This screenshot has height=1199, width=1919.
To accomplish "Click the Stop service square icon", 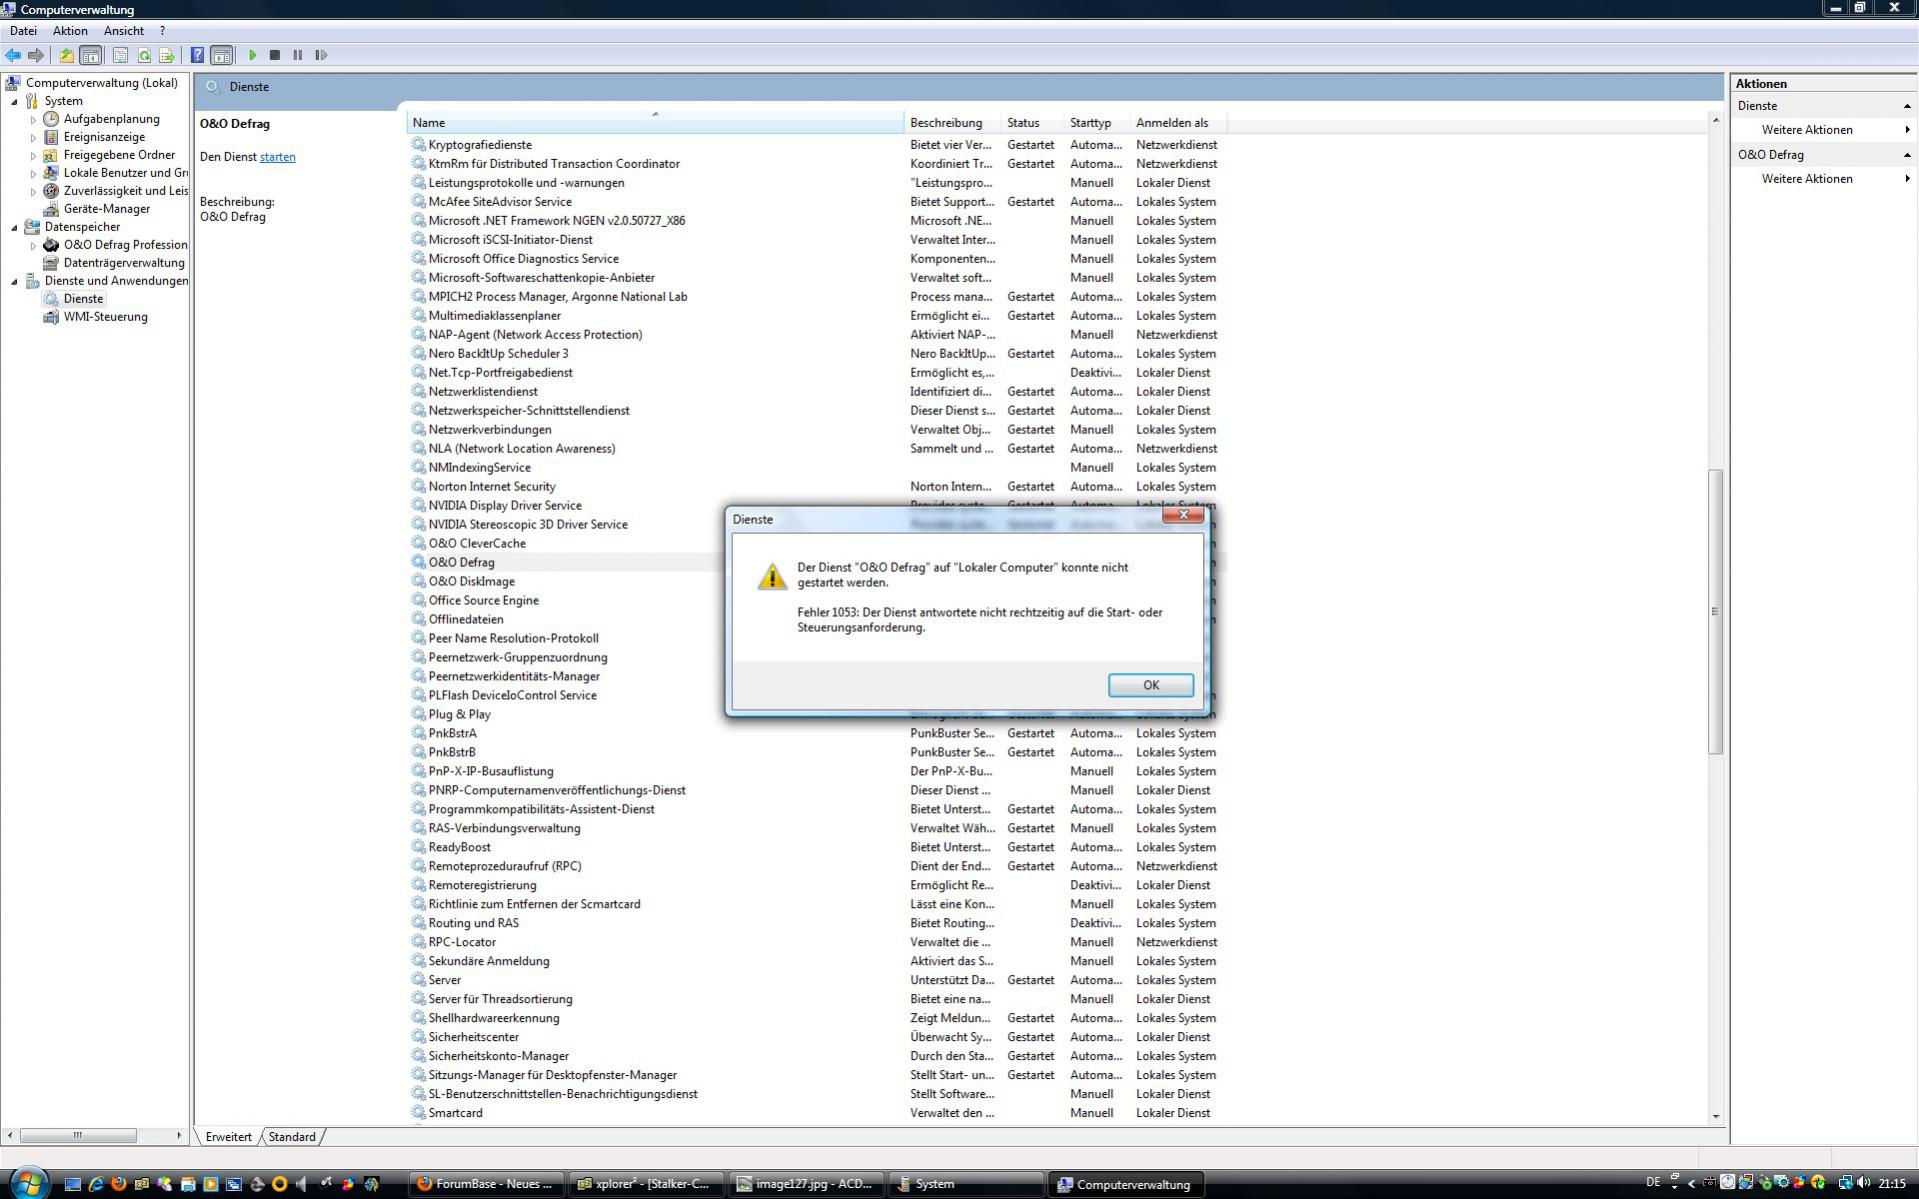I will click(x=275, y=55).
